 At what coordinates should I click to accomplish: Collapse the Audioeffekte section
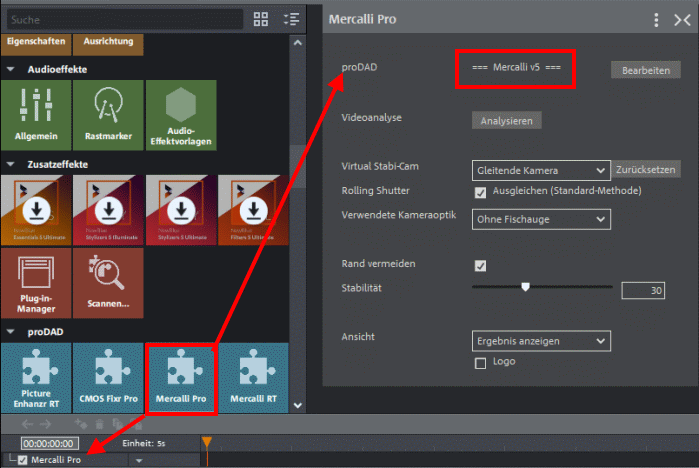coord(11,69)
